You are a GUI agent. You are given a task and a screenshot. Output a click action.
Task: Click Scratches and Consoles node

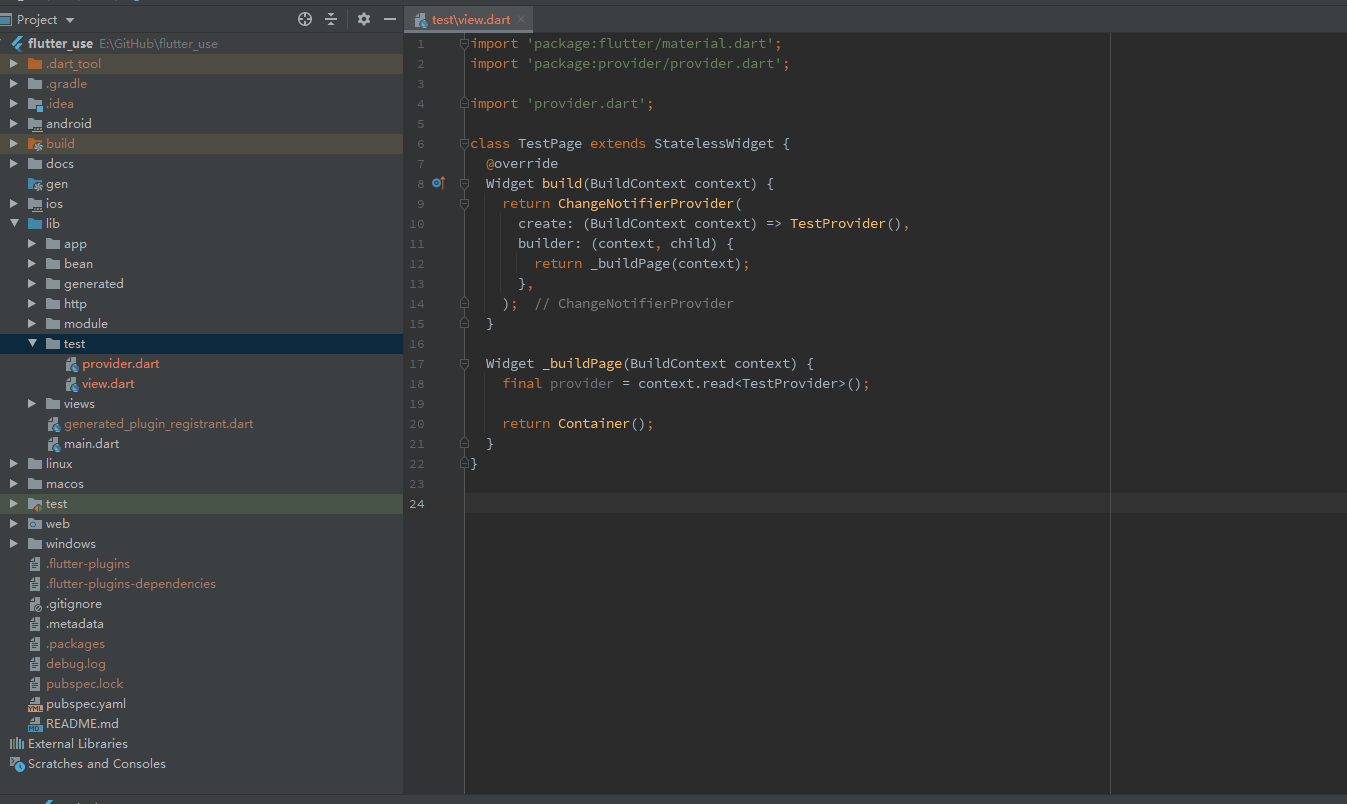(97, 764)
